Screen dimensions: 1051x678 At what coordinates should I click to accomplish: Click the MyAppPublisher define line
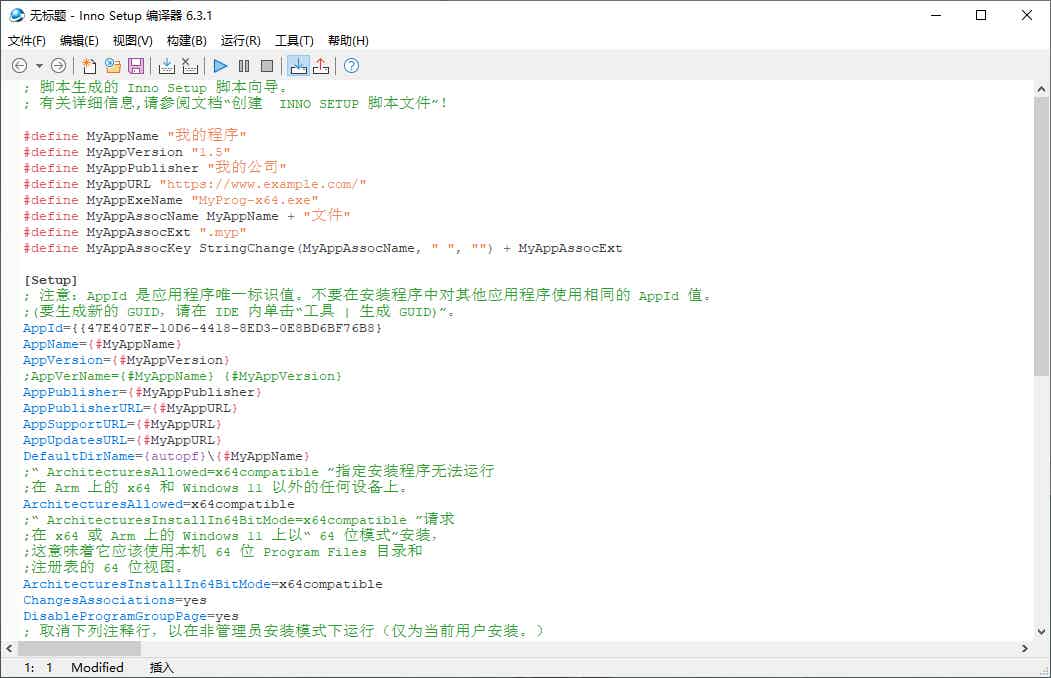(x=155, y=167)
